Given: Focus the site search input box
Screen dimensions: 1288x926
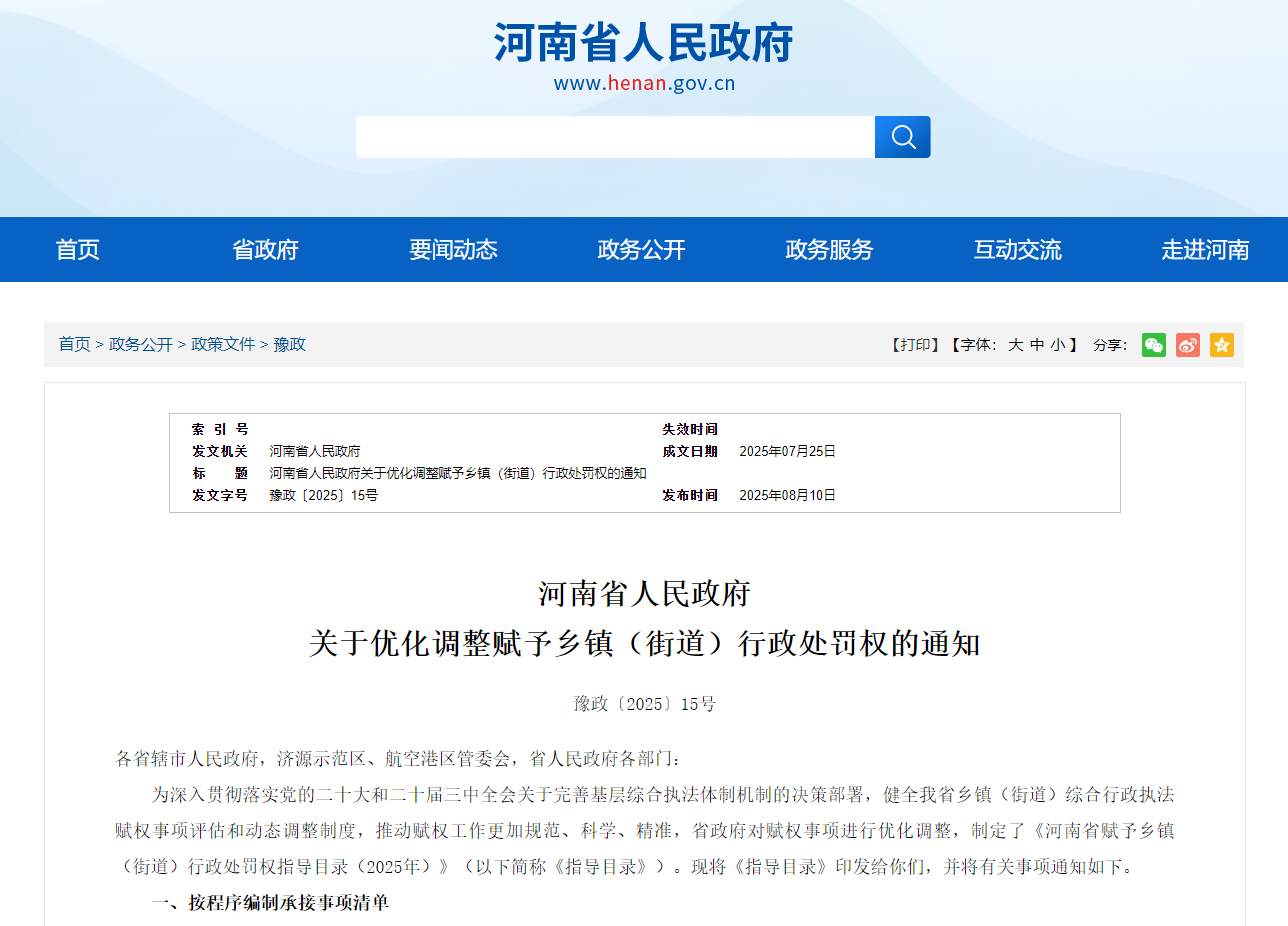Looking at the screenshot, I should 615,137.
